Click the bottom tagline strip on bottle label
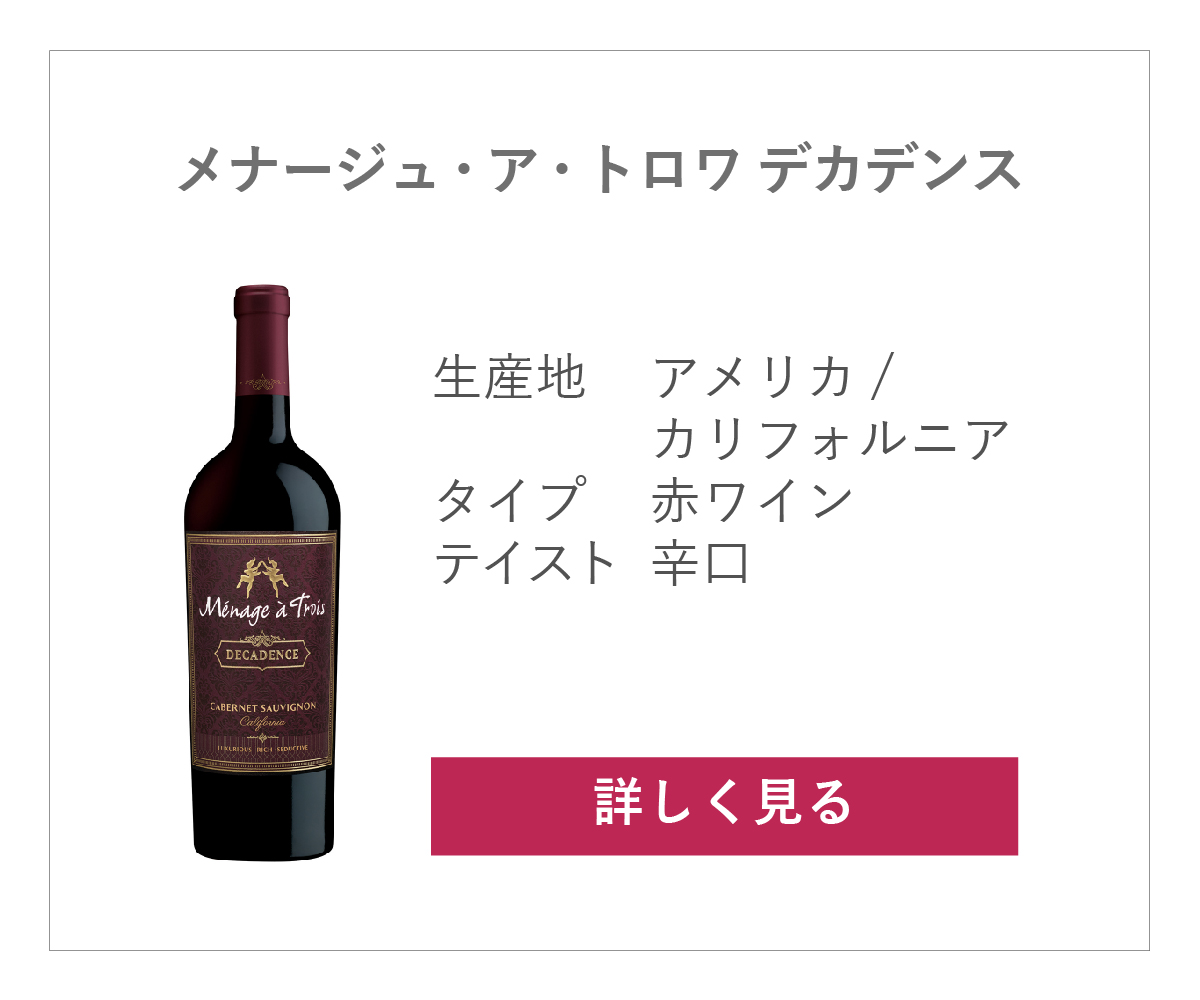 (262, 748)
